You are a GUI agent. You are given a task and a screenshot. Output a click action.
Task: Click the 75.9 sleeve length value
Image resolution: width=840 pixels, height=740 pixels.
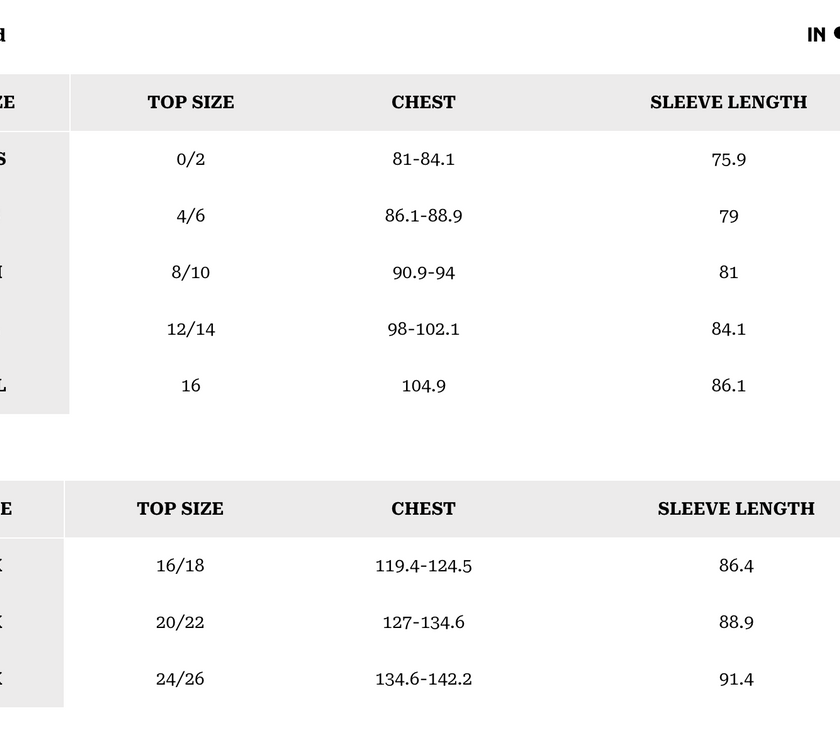728,159
